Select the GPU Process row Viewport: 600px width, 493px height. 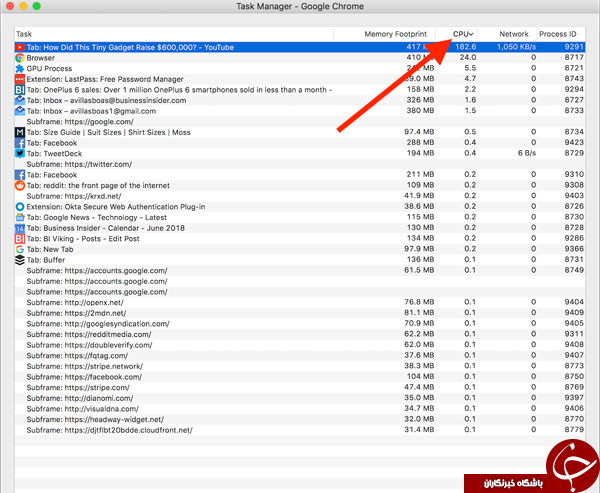(x=300, y=69)
